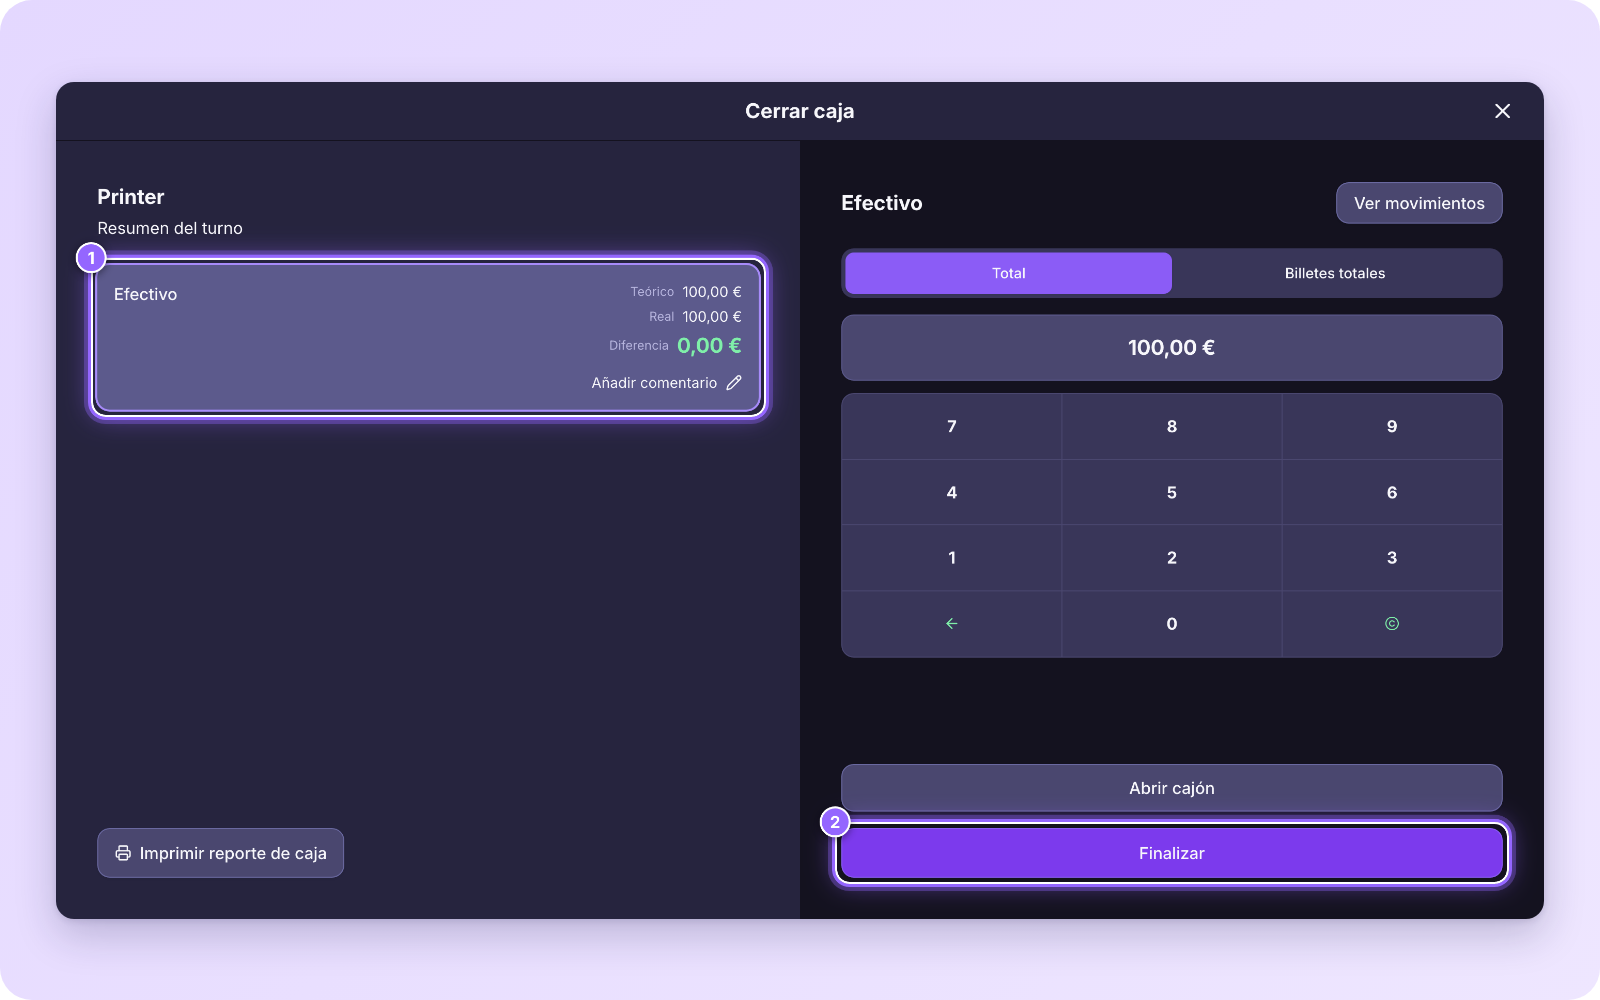The height and width of the screenshot is (1000, 1600).
Task: Click printer icon in Imprimir reporte button
Action: [123, 853]
